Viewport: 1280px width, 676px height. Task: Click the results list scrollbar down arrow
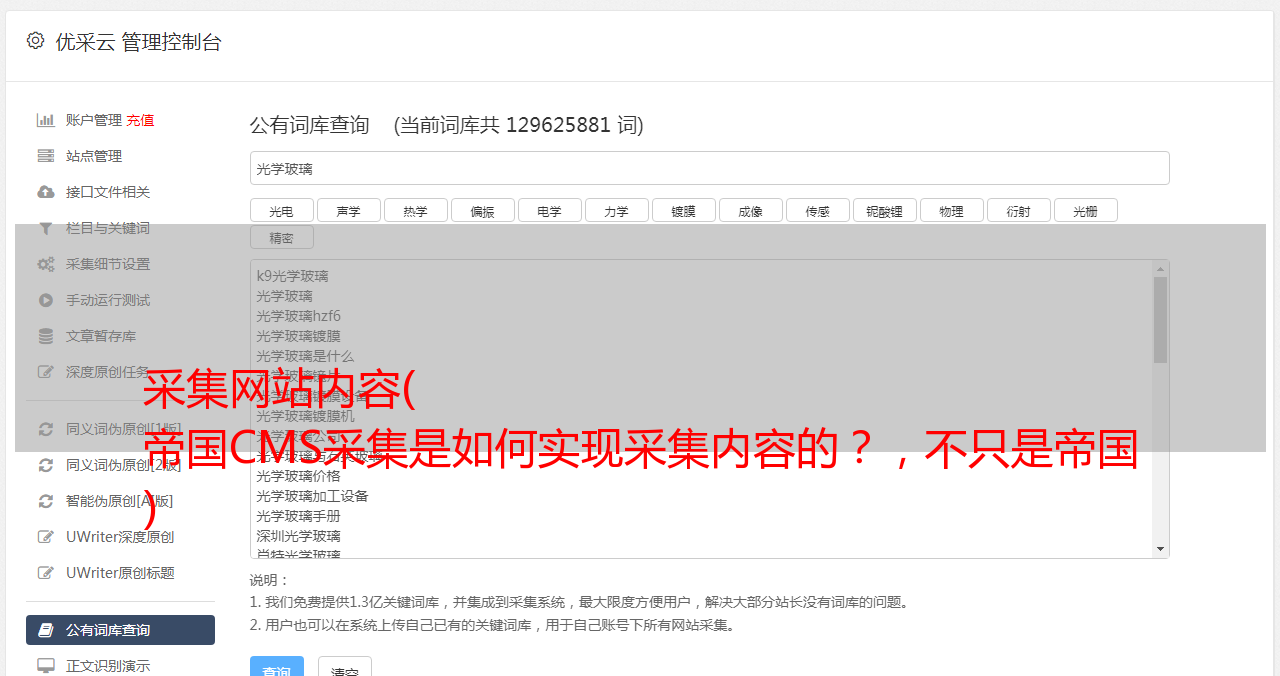tap(1160, 549)
